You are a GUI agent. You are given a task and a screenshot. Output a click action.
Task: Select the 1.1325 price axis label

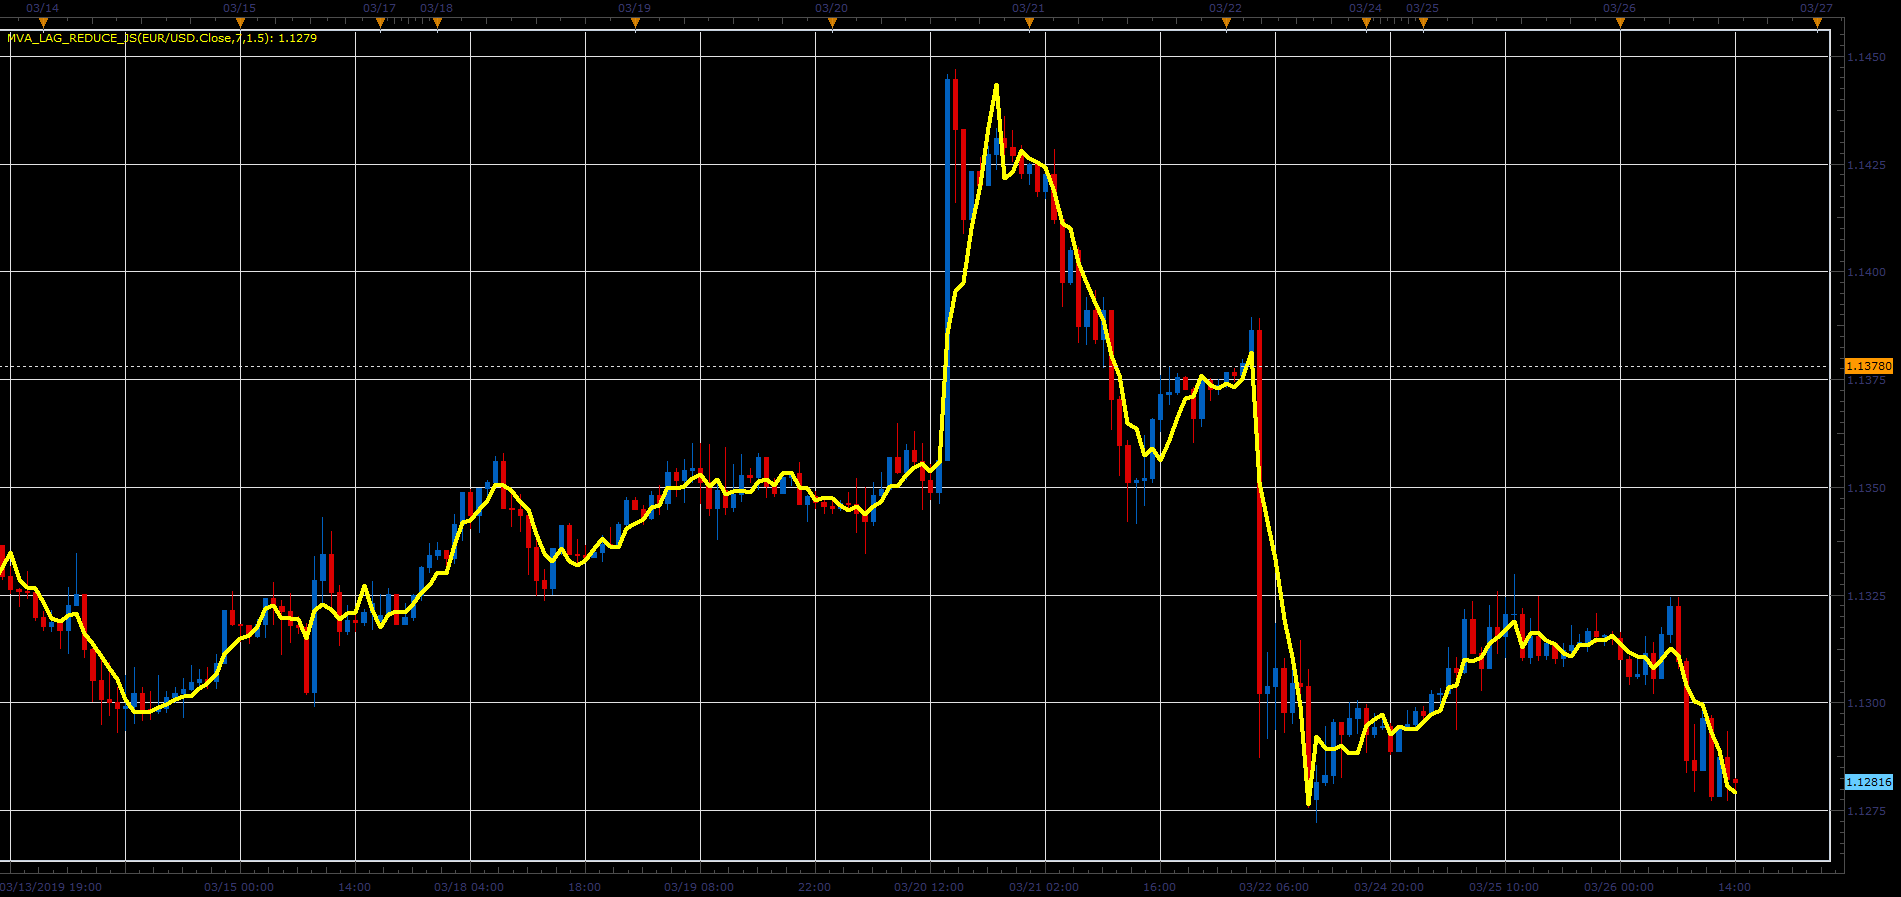[1866, 596]
